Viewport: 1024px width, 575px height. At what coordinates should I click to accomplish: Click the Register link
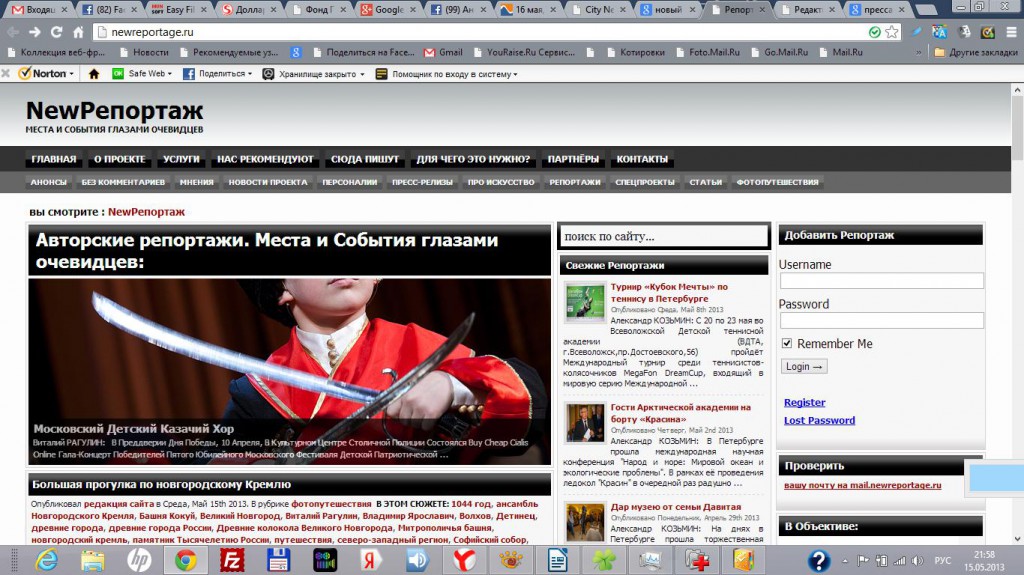pos(805,402)
